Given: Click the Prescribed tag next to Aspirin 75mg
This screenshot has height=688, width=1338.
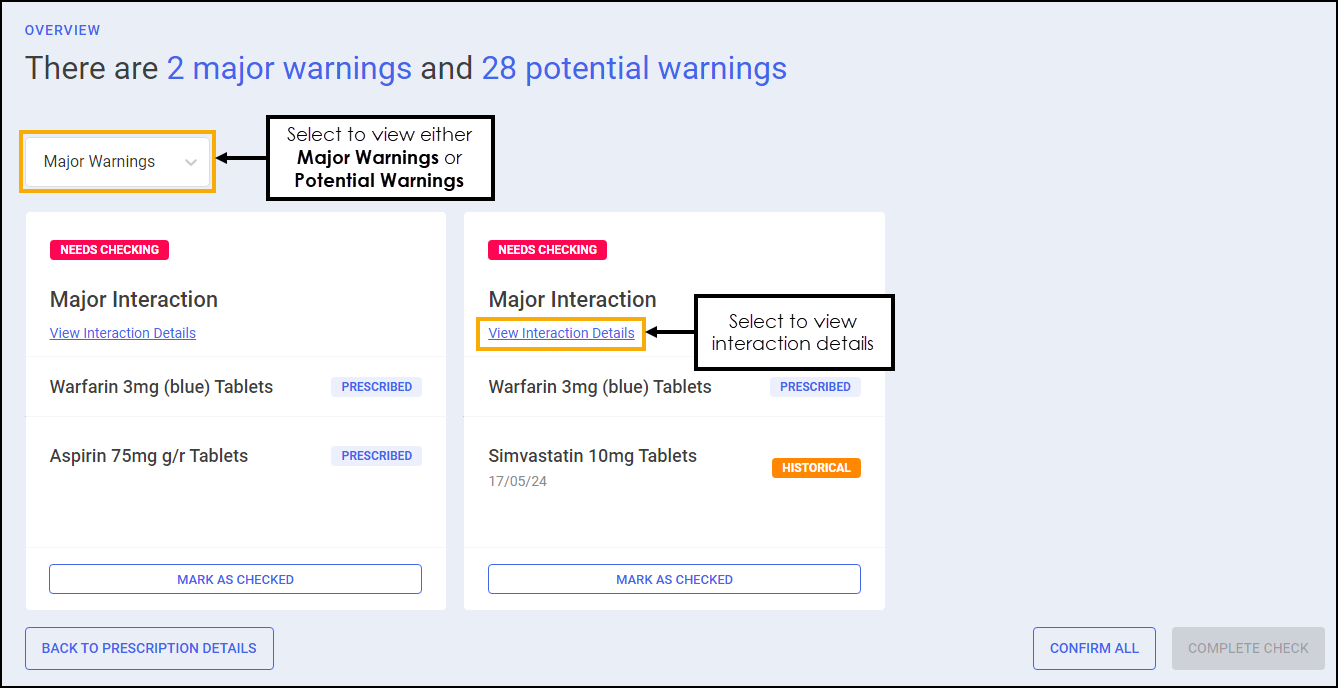Looking at the screenshot, I should [376, 456].
